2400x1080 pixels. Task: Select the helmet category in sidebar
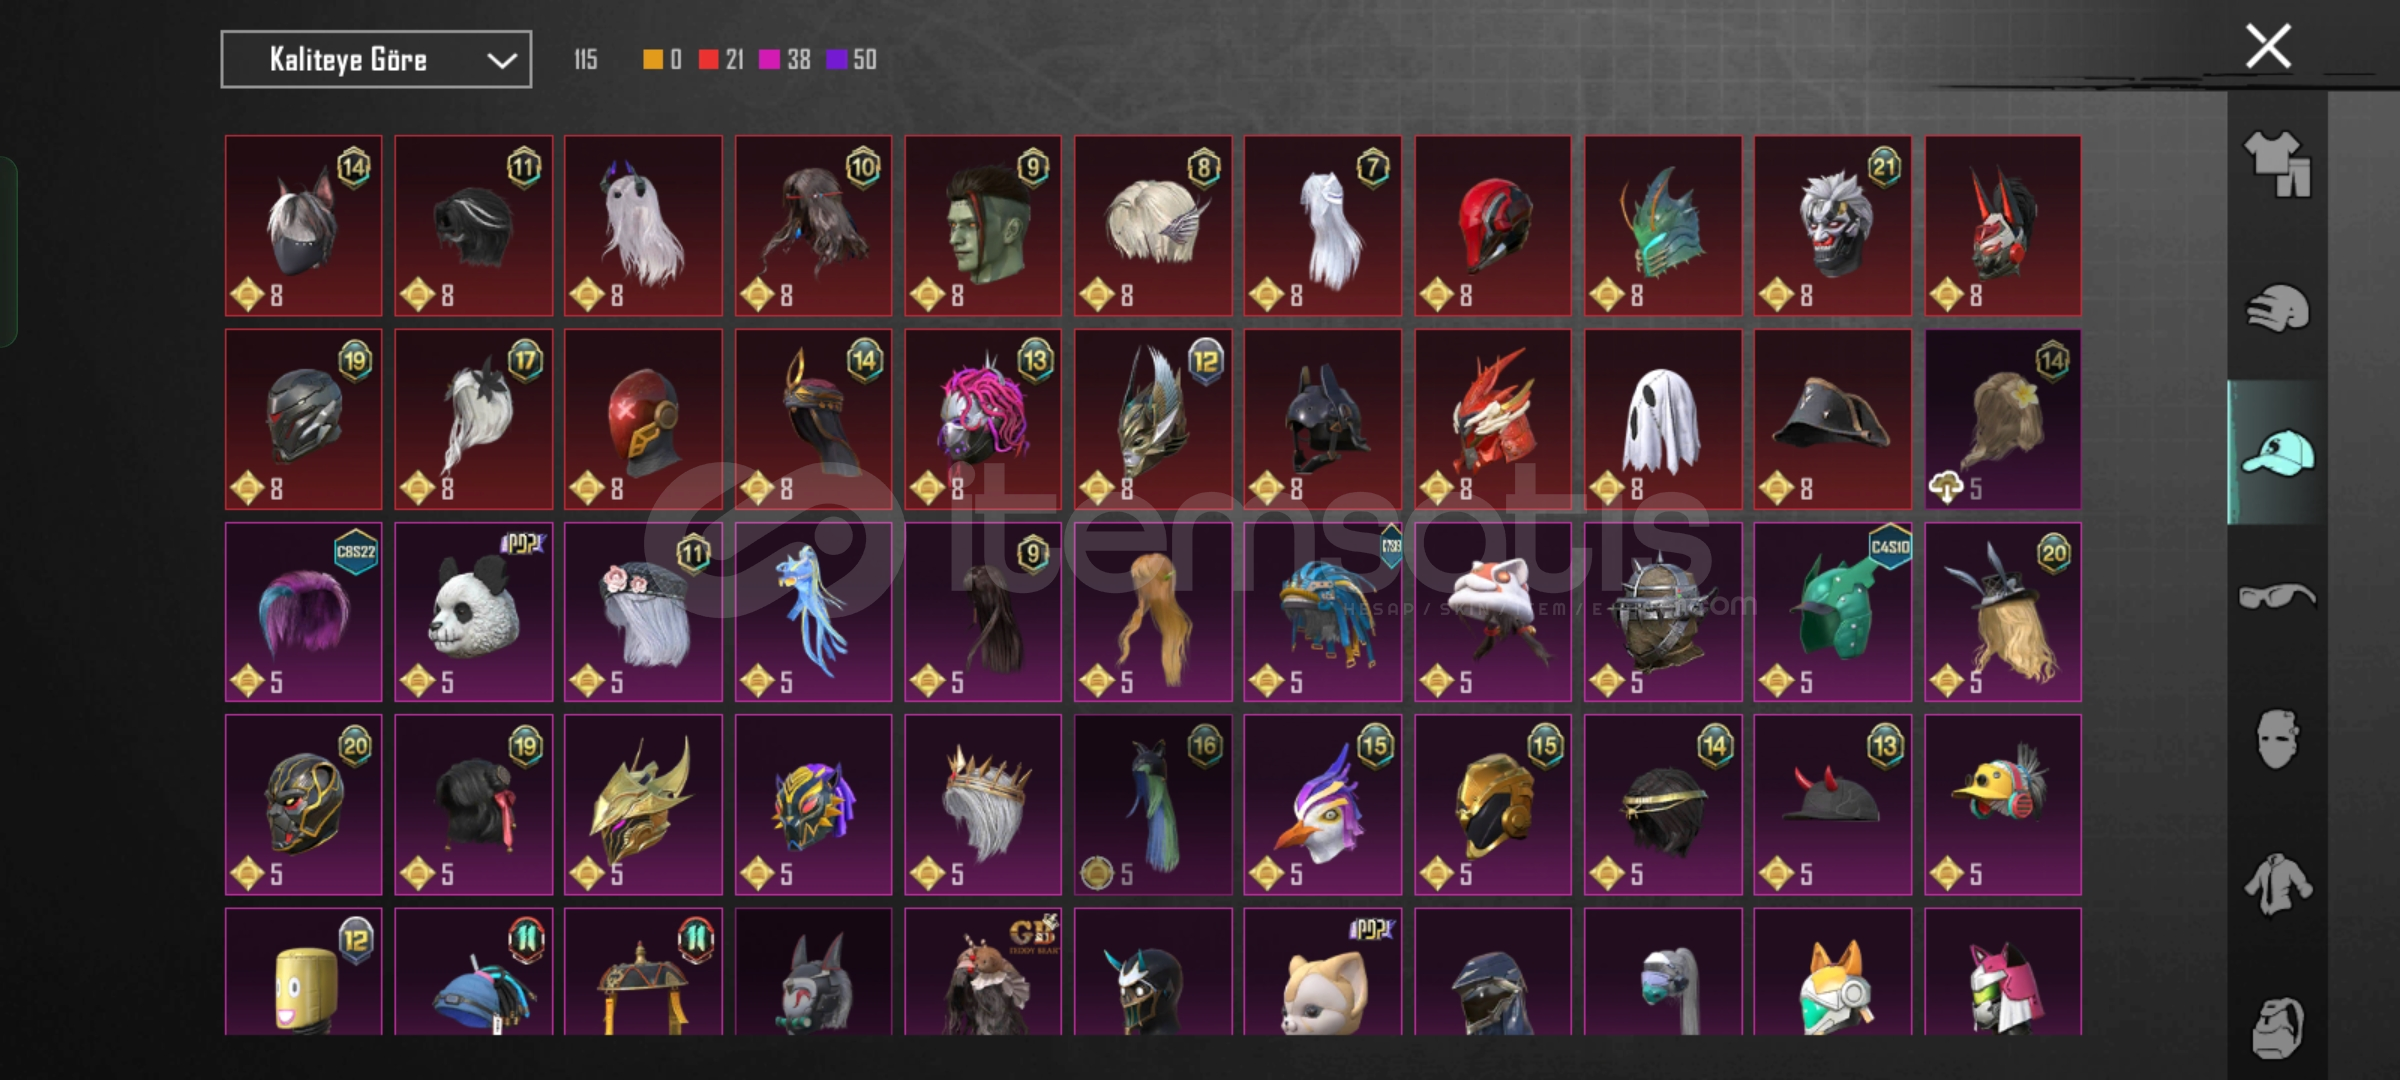(2277, 308)
